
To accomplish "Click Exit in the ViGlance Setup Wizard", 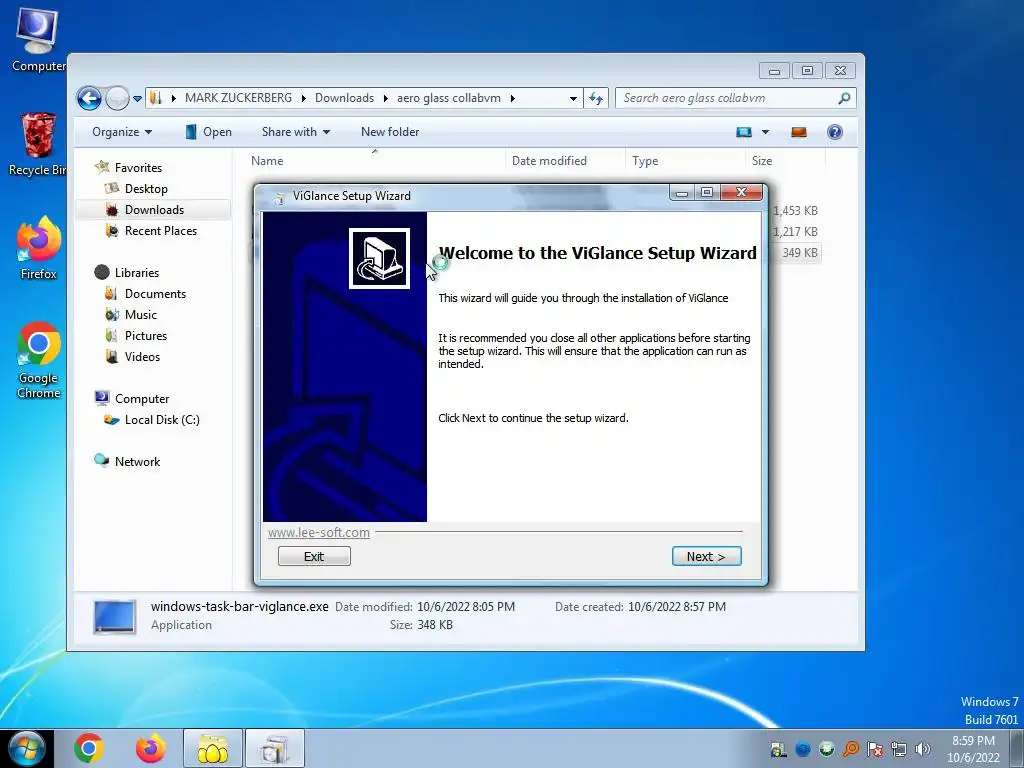I will pos(314,556).
